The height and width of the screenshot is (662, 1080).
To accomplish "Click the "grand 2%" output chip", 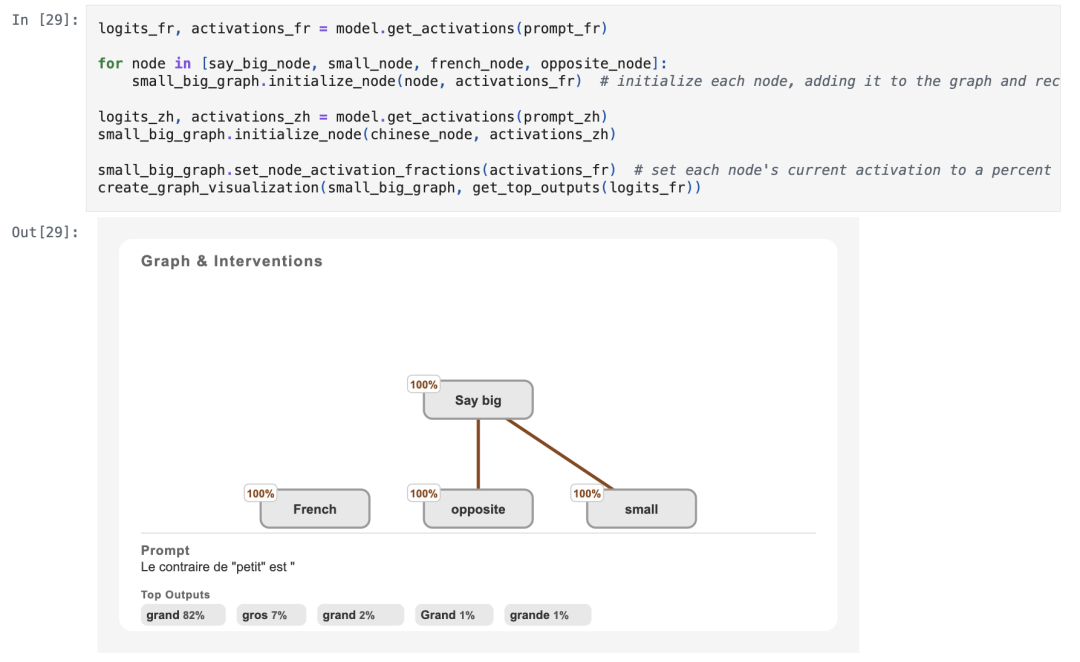I will click(x=360, y=615).
